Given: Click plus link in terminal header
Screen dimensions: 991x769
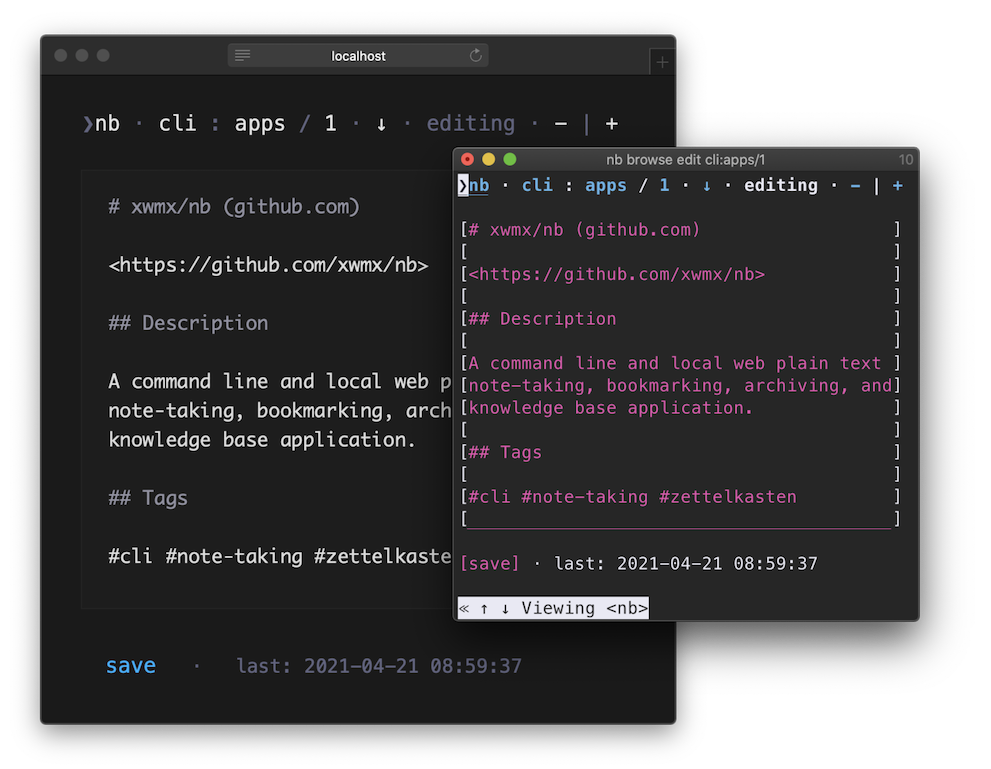Looking at the screenshot, I should (x=897, y=186).
